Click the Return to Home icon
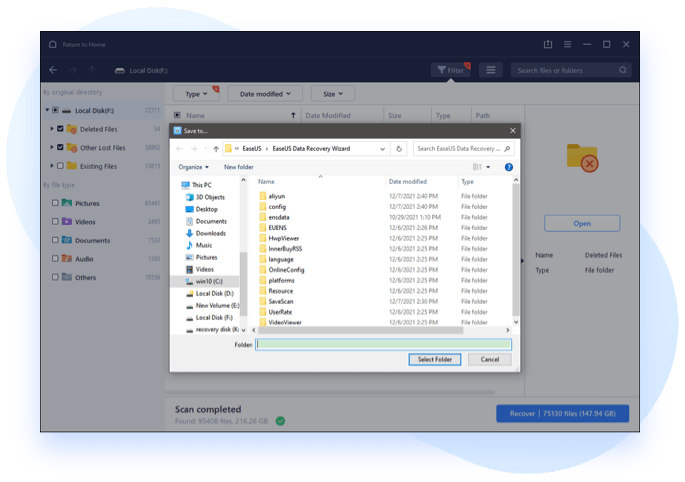The width and height of the screenshot is (685, 482). point(53,44)
